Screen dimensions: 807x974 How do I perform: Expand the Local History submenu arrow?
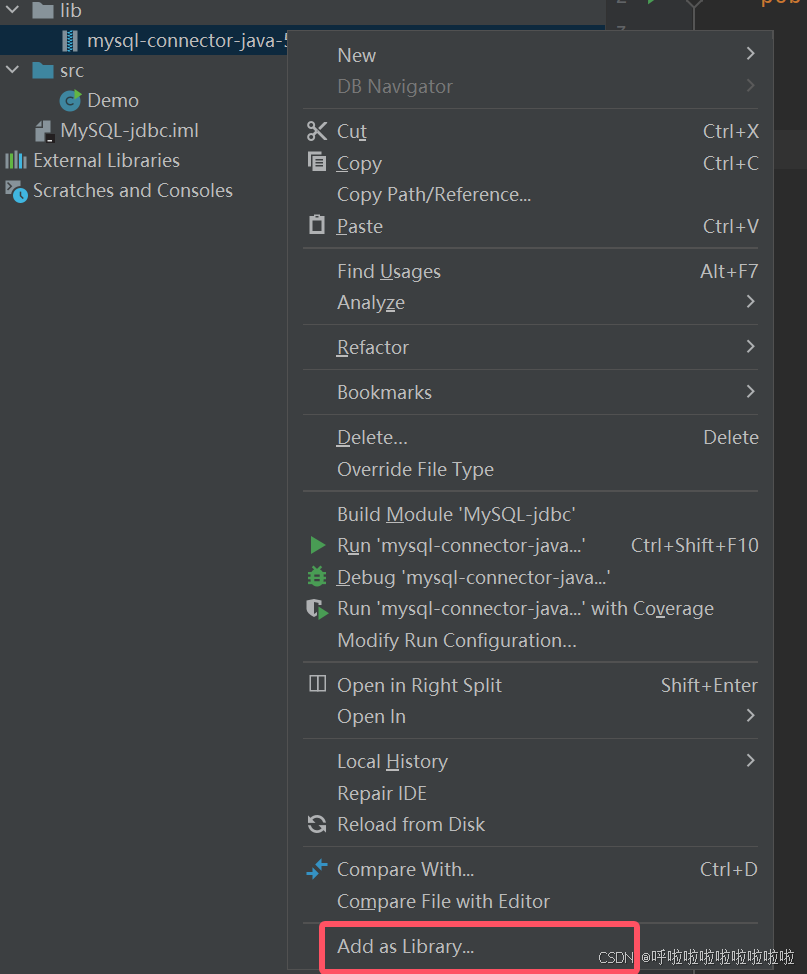750,760
